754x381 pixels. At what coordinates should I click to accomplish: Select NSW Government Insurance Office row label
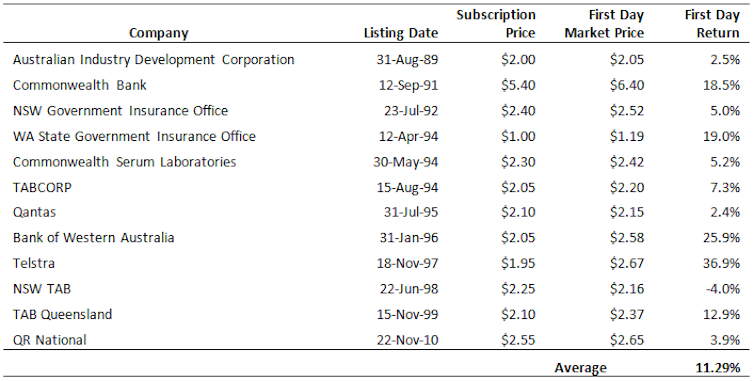click(x=120, y=111)
